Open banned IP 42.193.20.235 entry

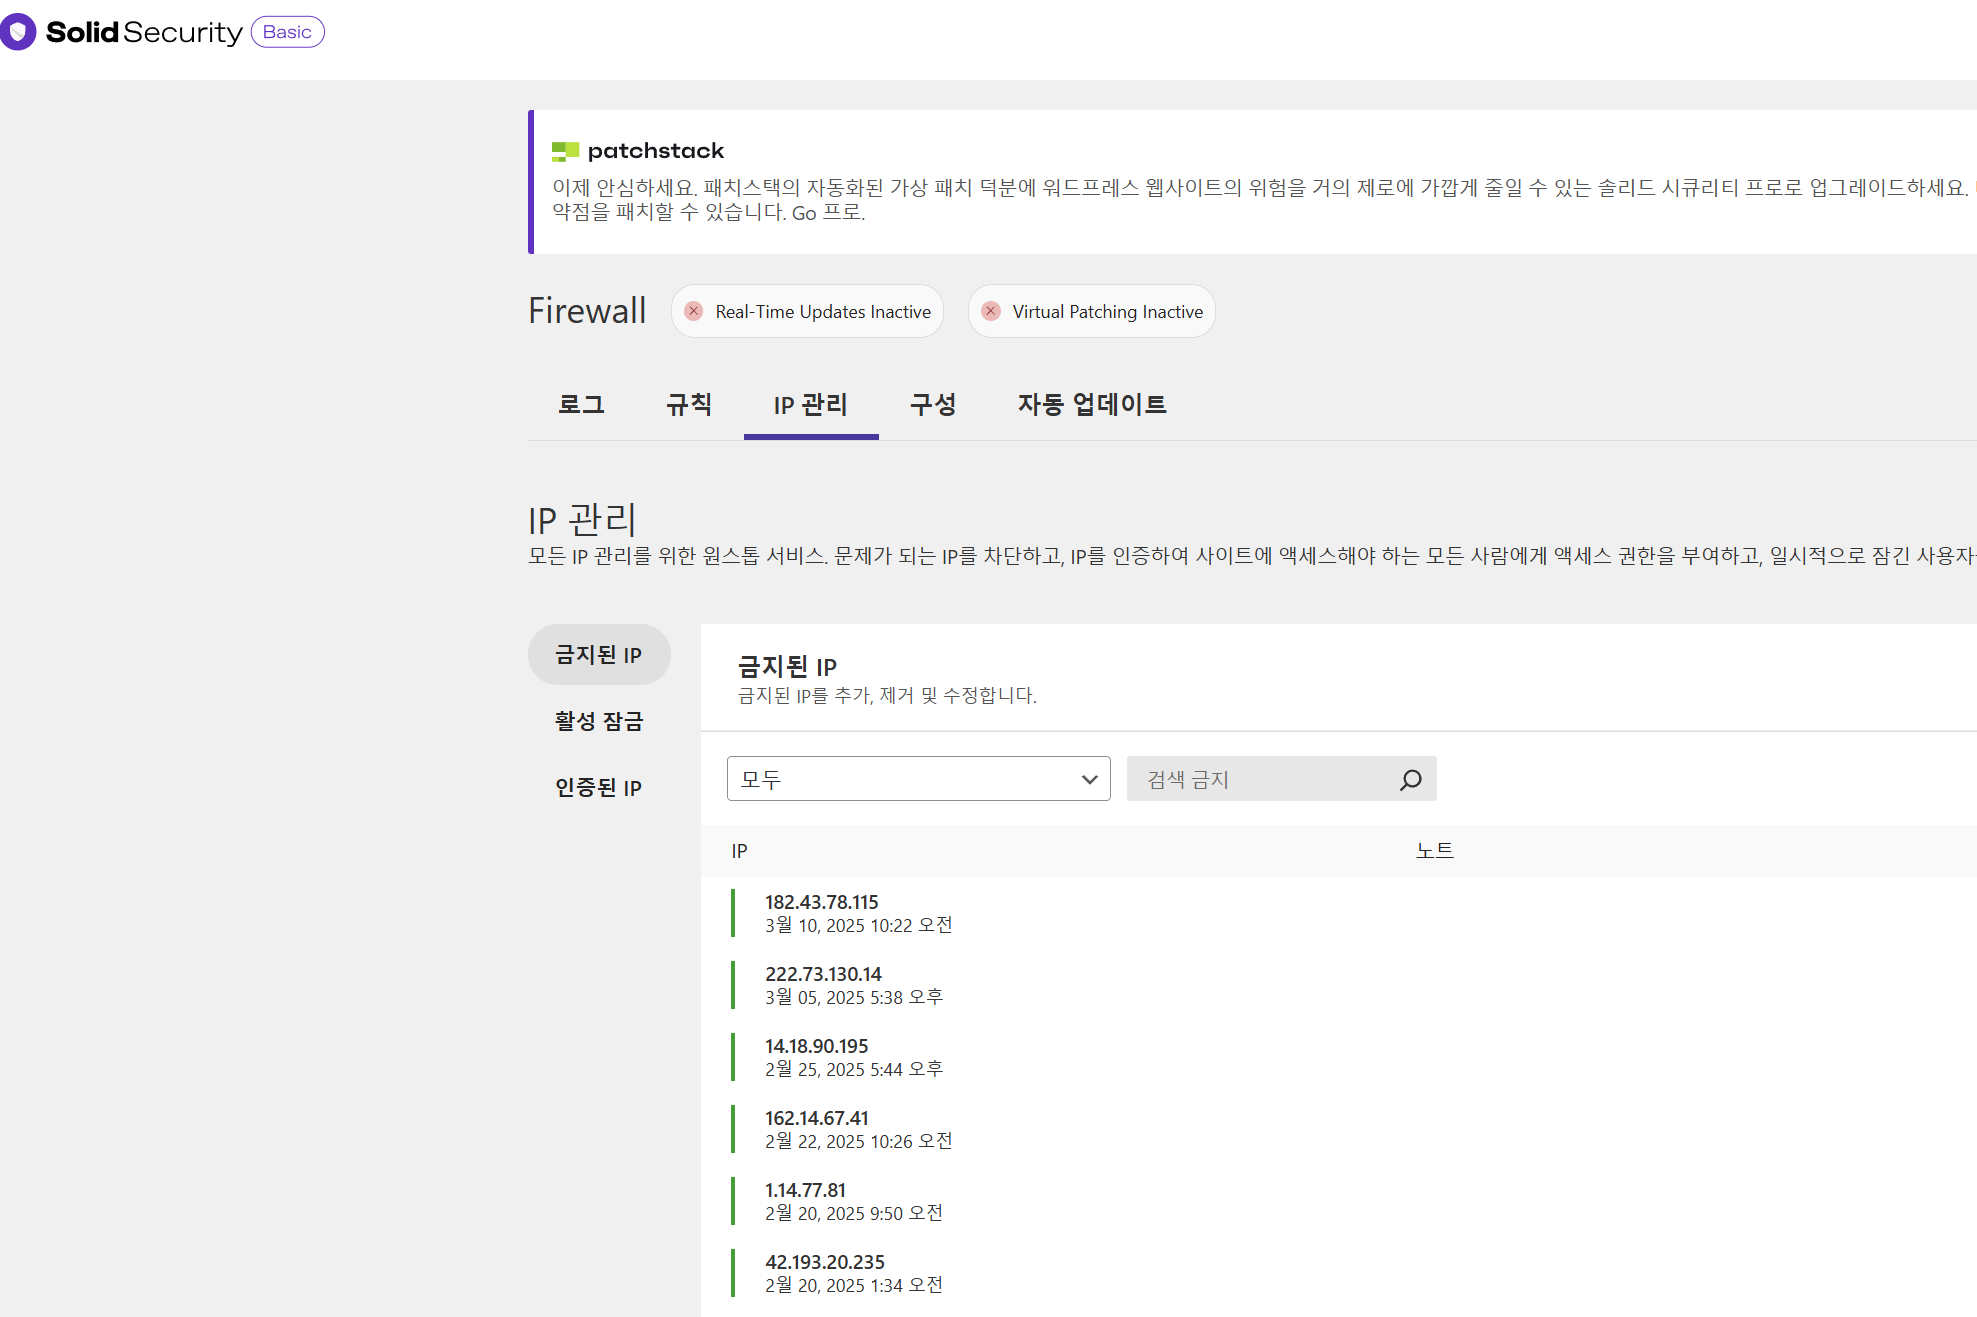pyautogui.click(x=824, y=1262)
